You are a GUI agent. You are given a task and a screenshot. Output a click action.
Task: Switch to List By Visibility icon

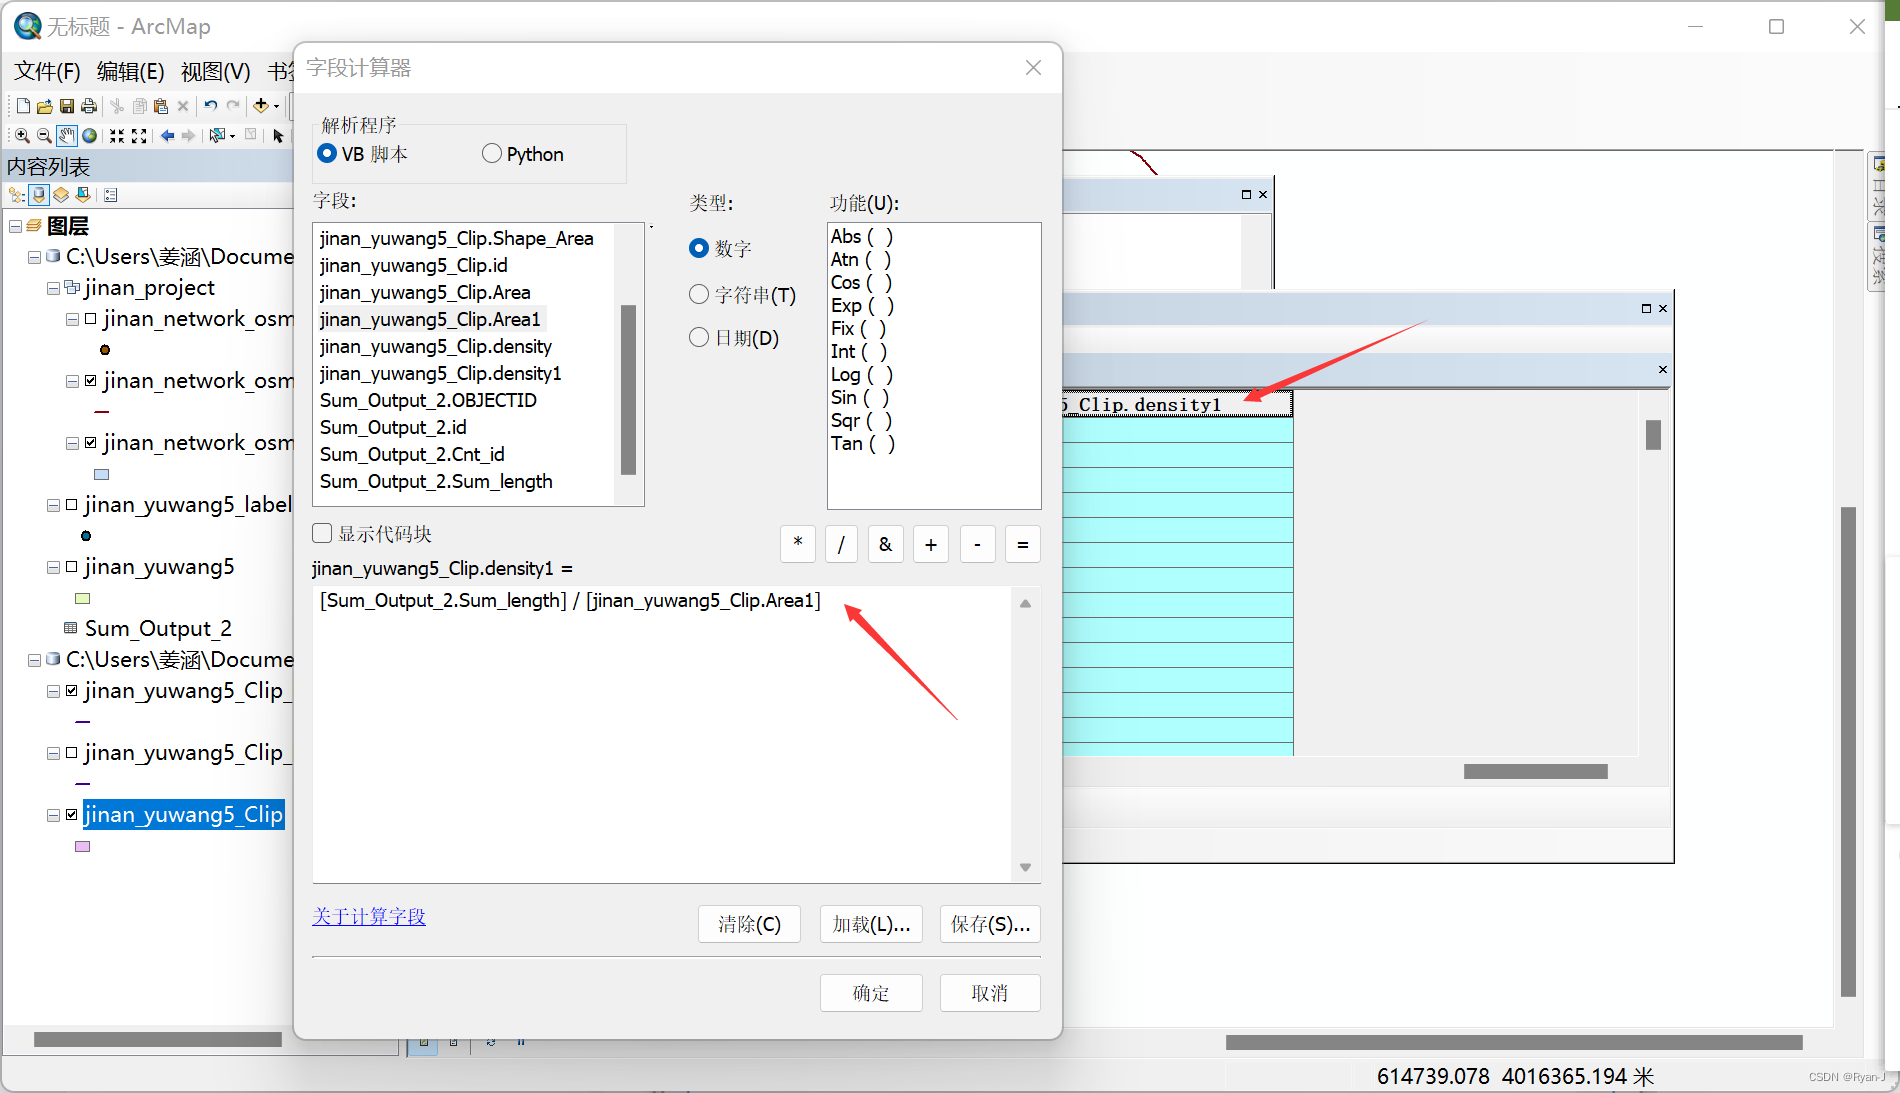pyautogui.click(x=61, y=195)
